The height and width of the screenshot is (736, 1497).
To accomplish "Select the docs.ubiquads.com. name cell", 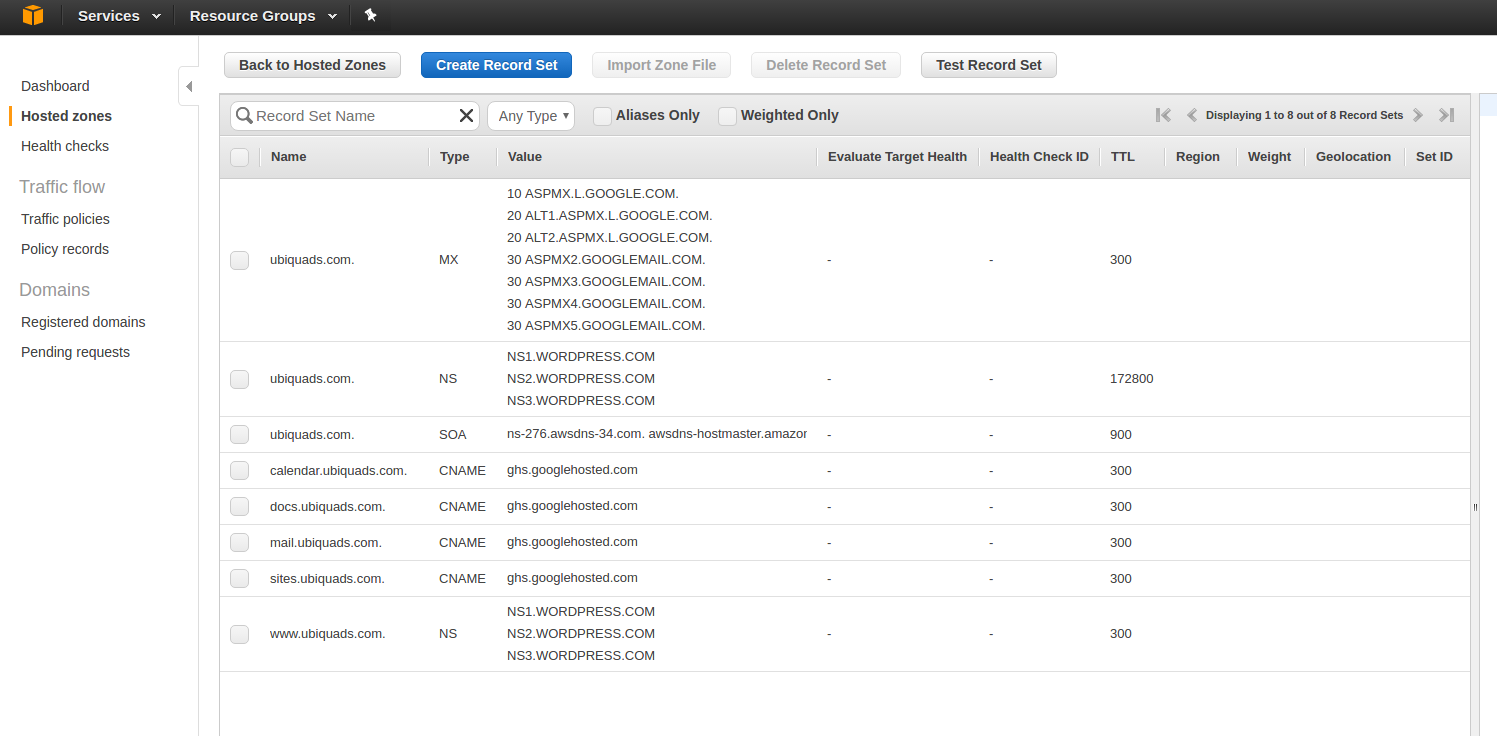I will tap(327, 507).
